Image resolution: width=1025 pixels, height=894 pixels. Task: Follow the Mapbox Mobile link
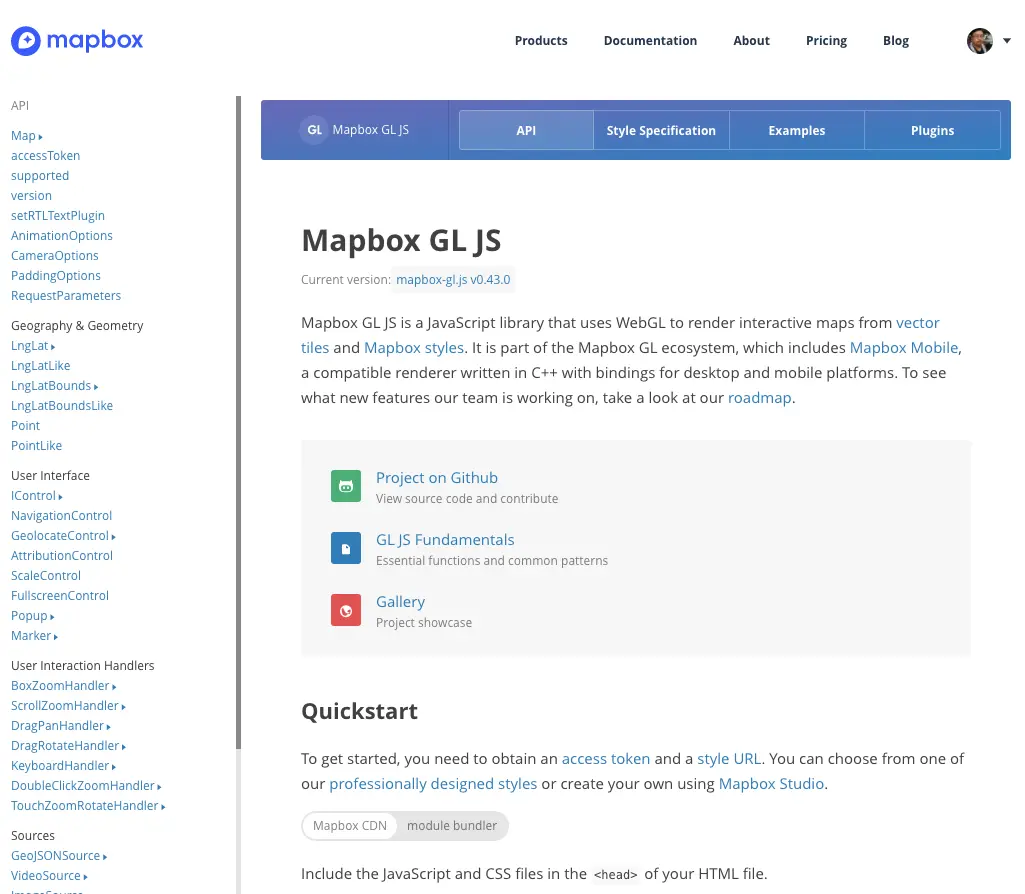coord(903,348)
